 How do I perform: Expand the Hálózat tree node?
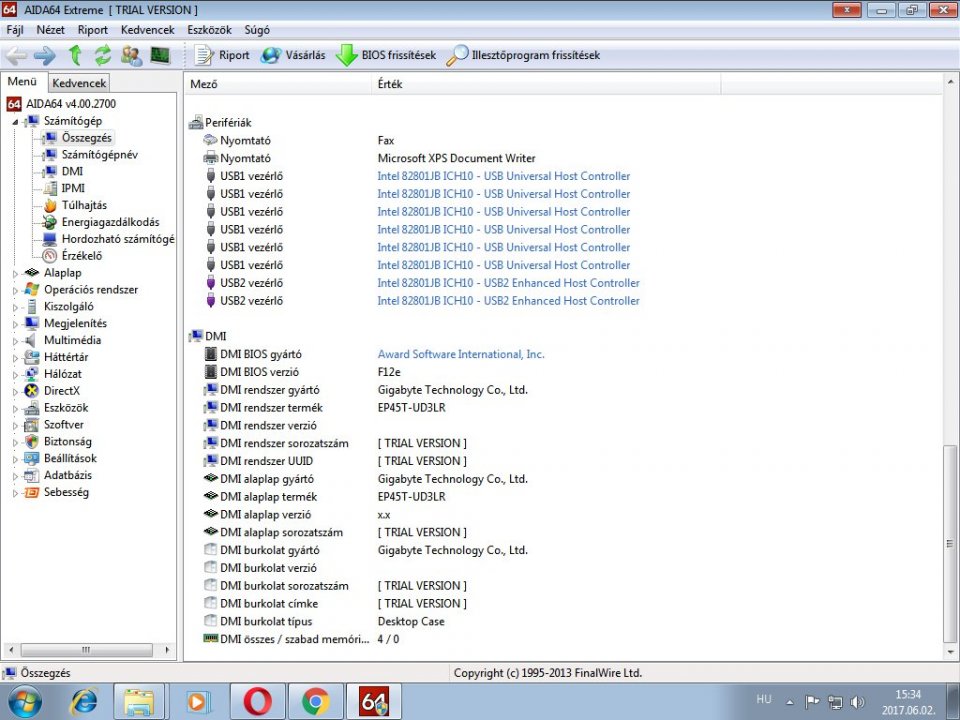point(15,375)
